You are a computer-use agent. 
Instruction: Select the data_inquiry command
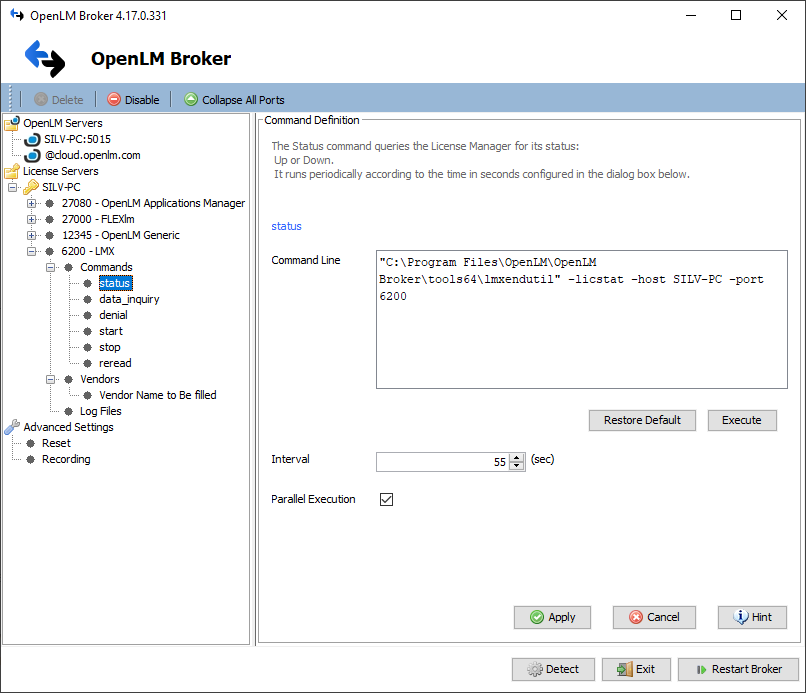click(x=129, y=299)
